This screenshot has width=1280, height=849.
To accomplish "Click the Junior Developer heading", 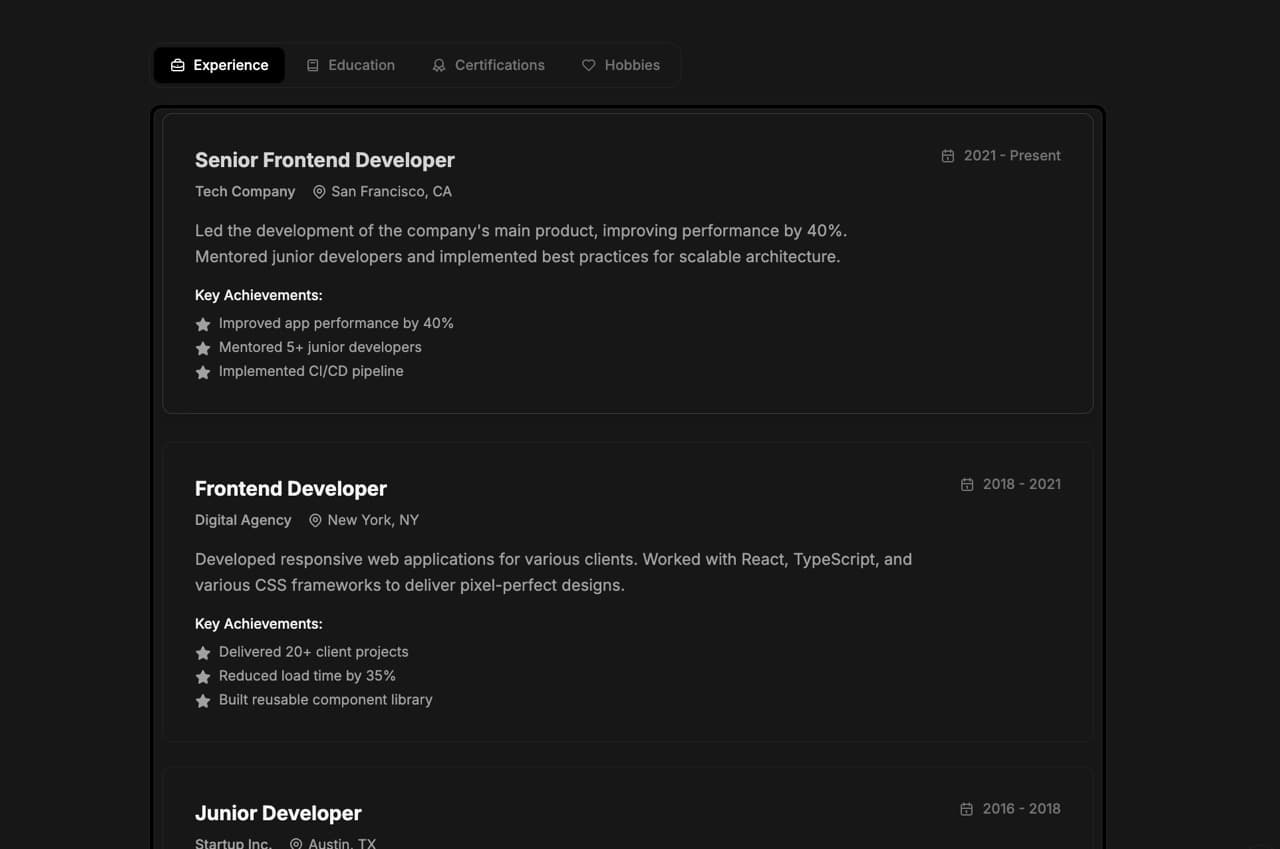I will (278, 813).
